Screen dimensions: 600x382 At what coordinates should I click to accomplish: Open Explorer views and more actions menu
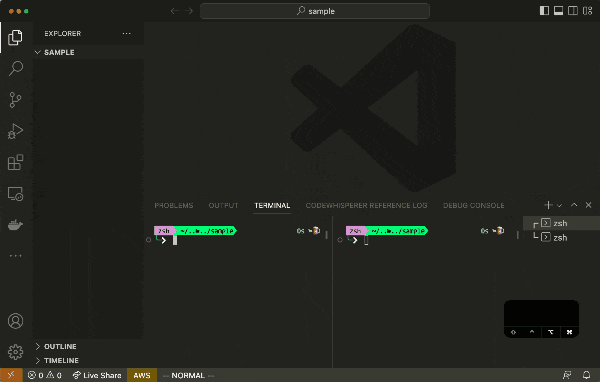click(126, 33)
